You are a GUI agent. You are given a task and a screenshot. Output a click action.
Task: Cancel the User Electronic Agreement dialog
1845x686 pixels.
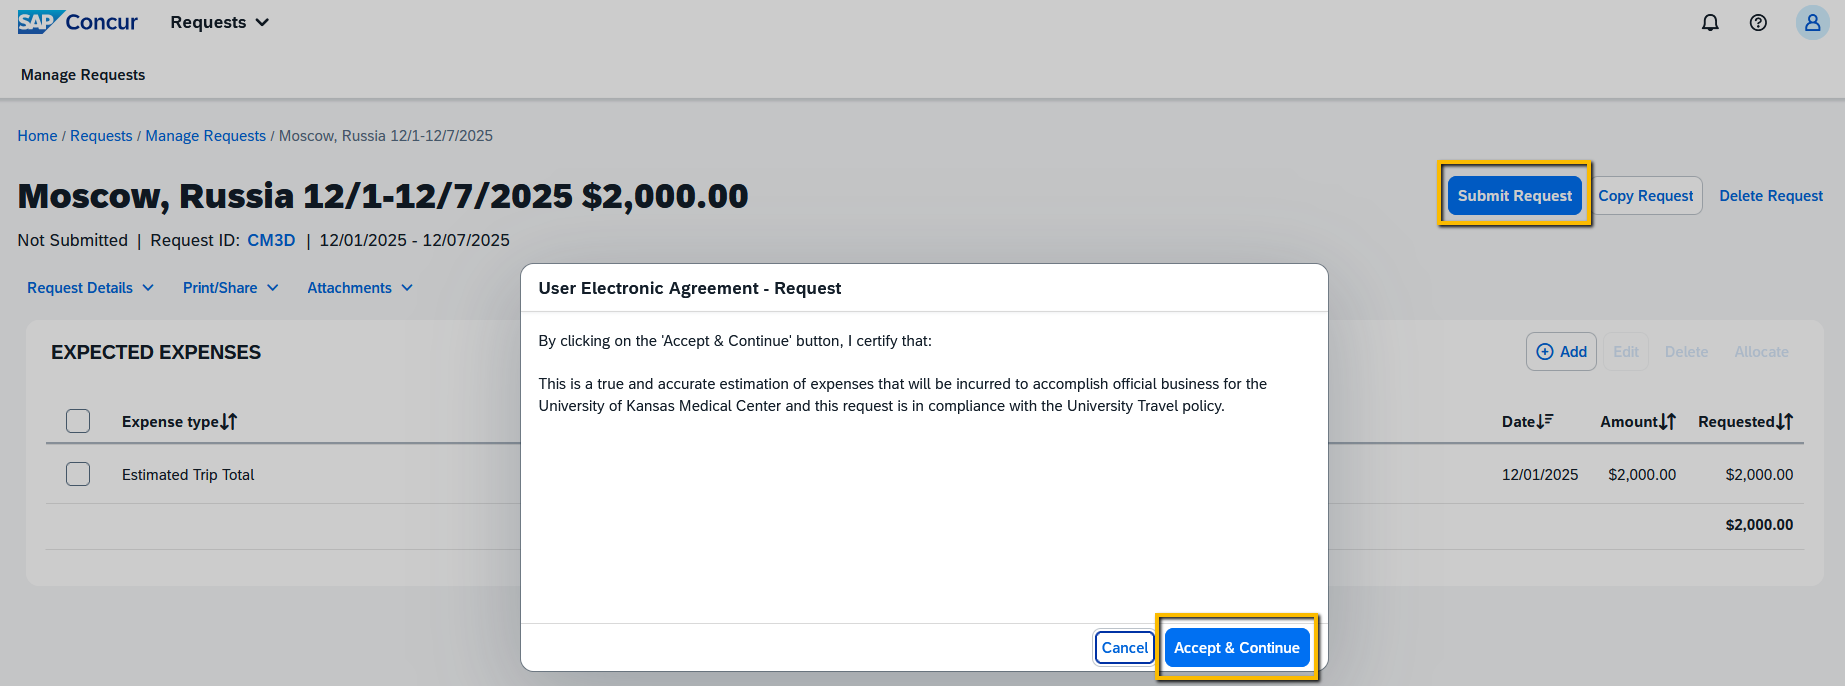click(1124, 648)
